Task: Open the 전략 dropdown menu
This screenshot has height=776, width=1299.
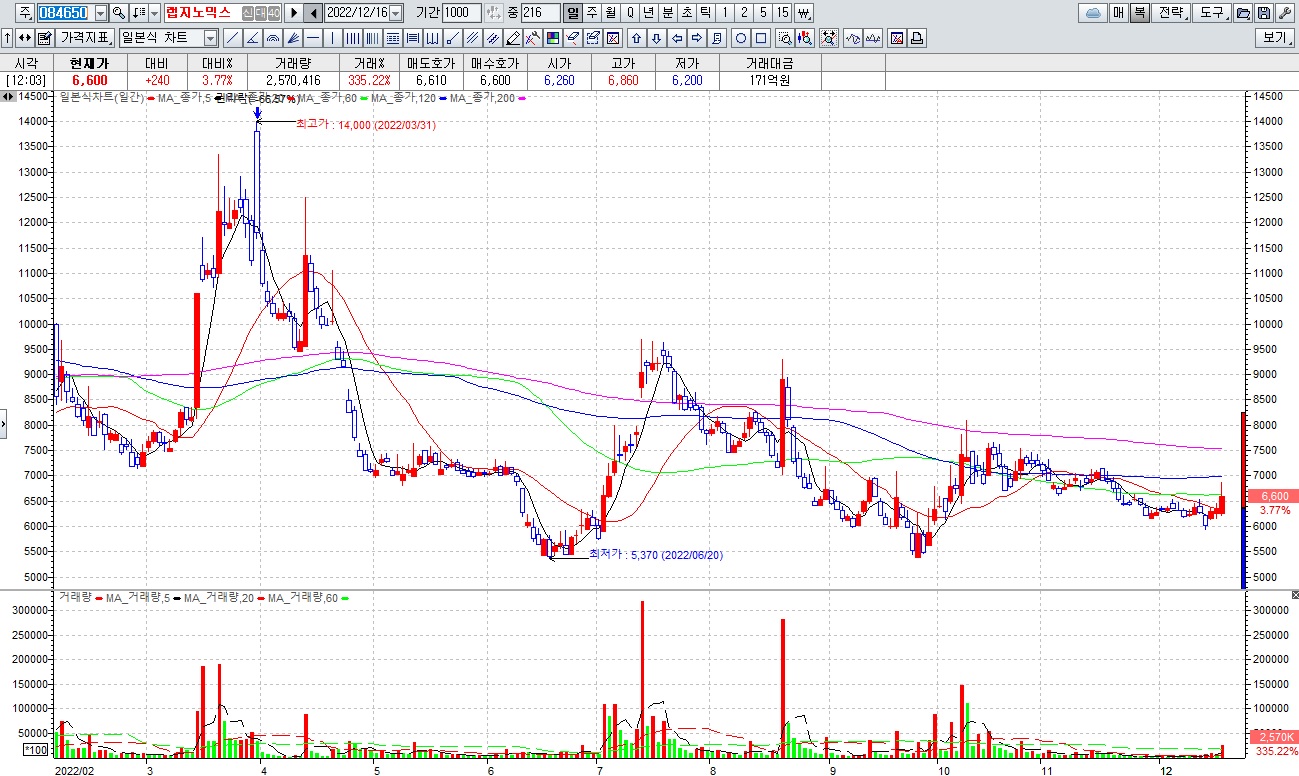Action: [1171, 13]
